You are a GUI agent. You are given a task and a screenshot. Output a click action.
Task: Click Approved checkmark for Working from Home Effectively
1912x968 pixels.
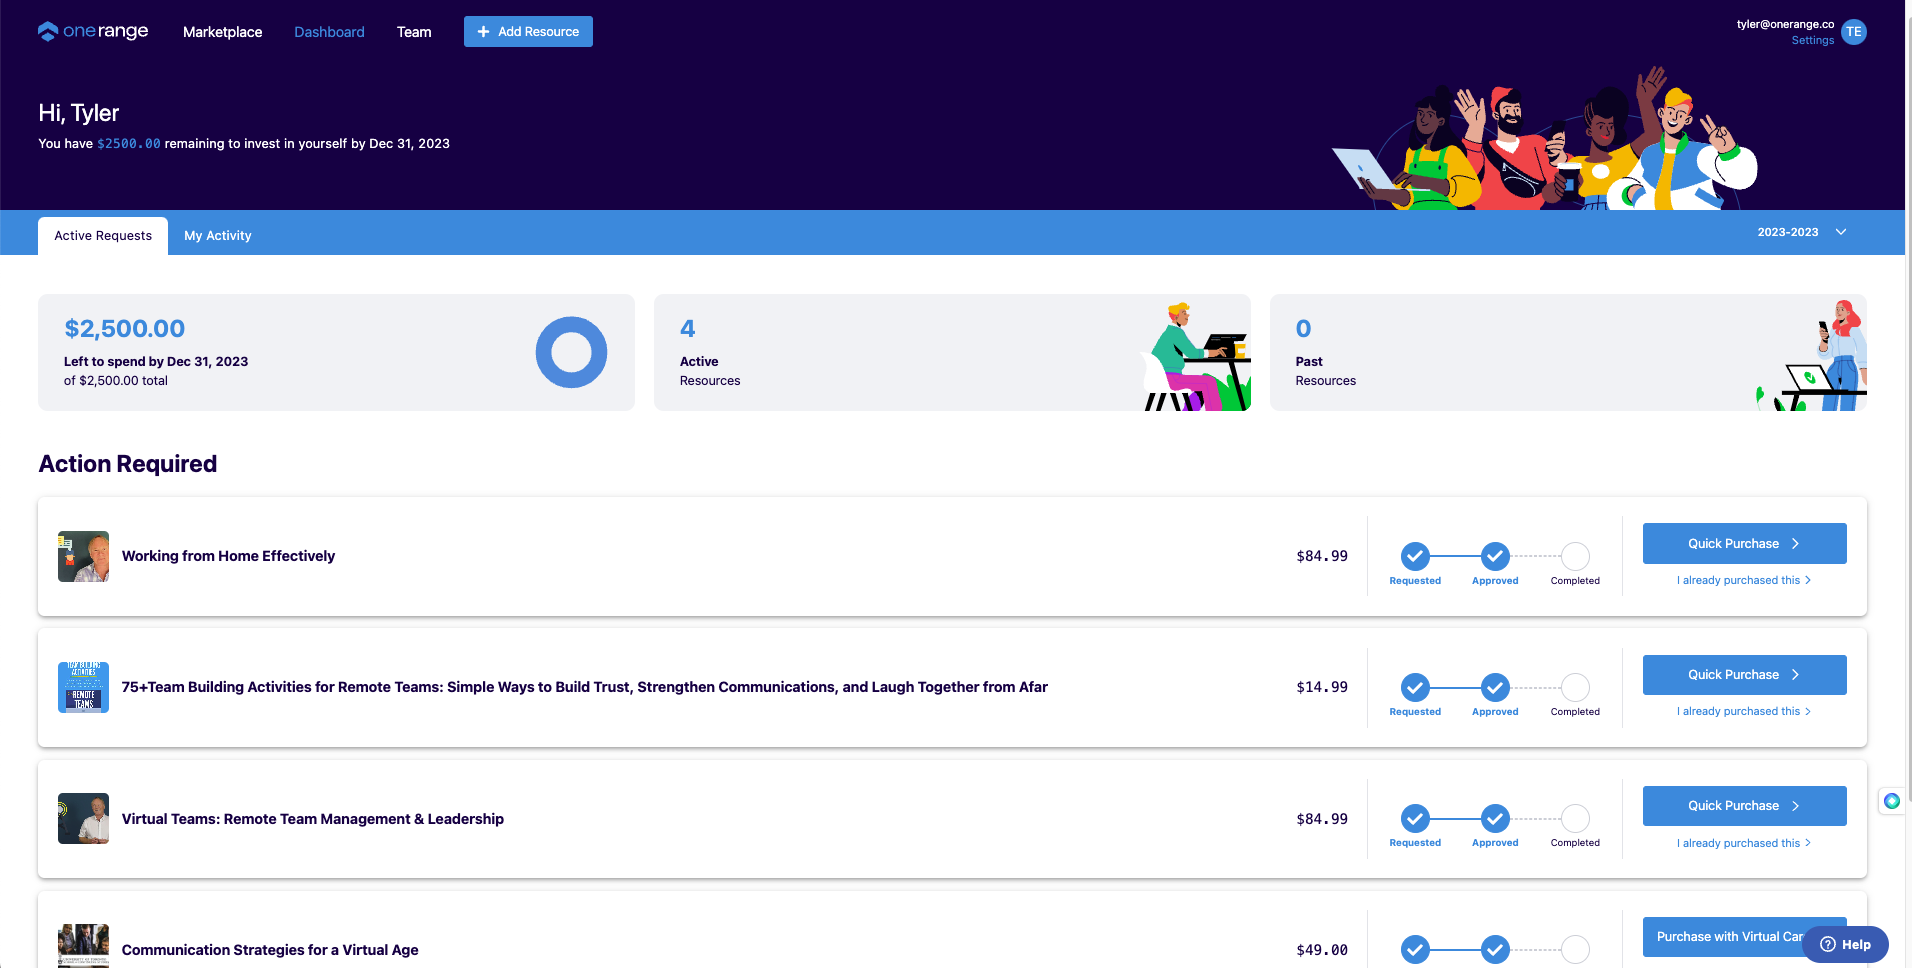point(1495,556)
